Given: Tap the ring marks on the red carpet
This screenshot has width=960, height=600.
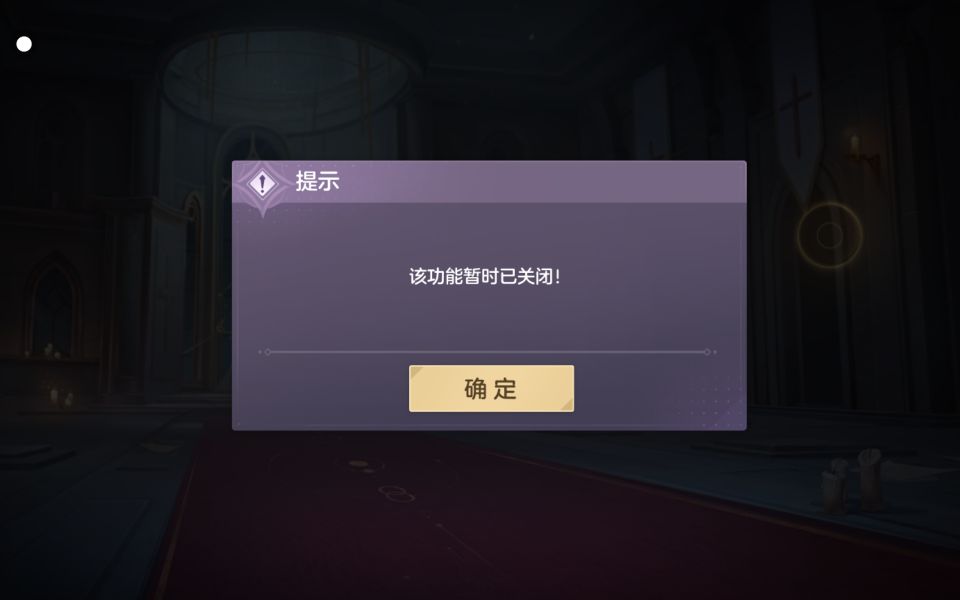Looking at the screenshot, I should 397,493.
